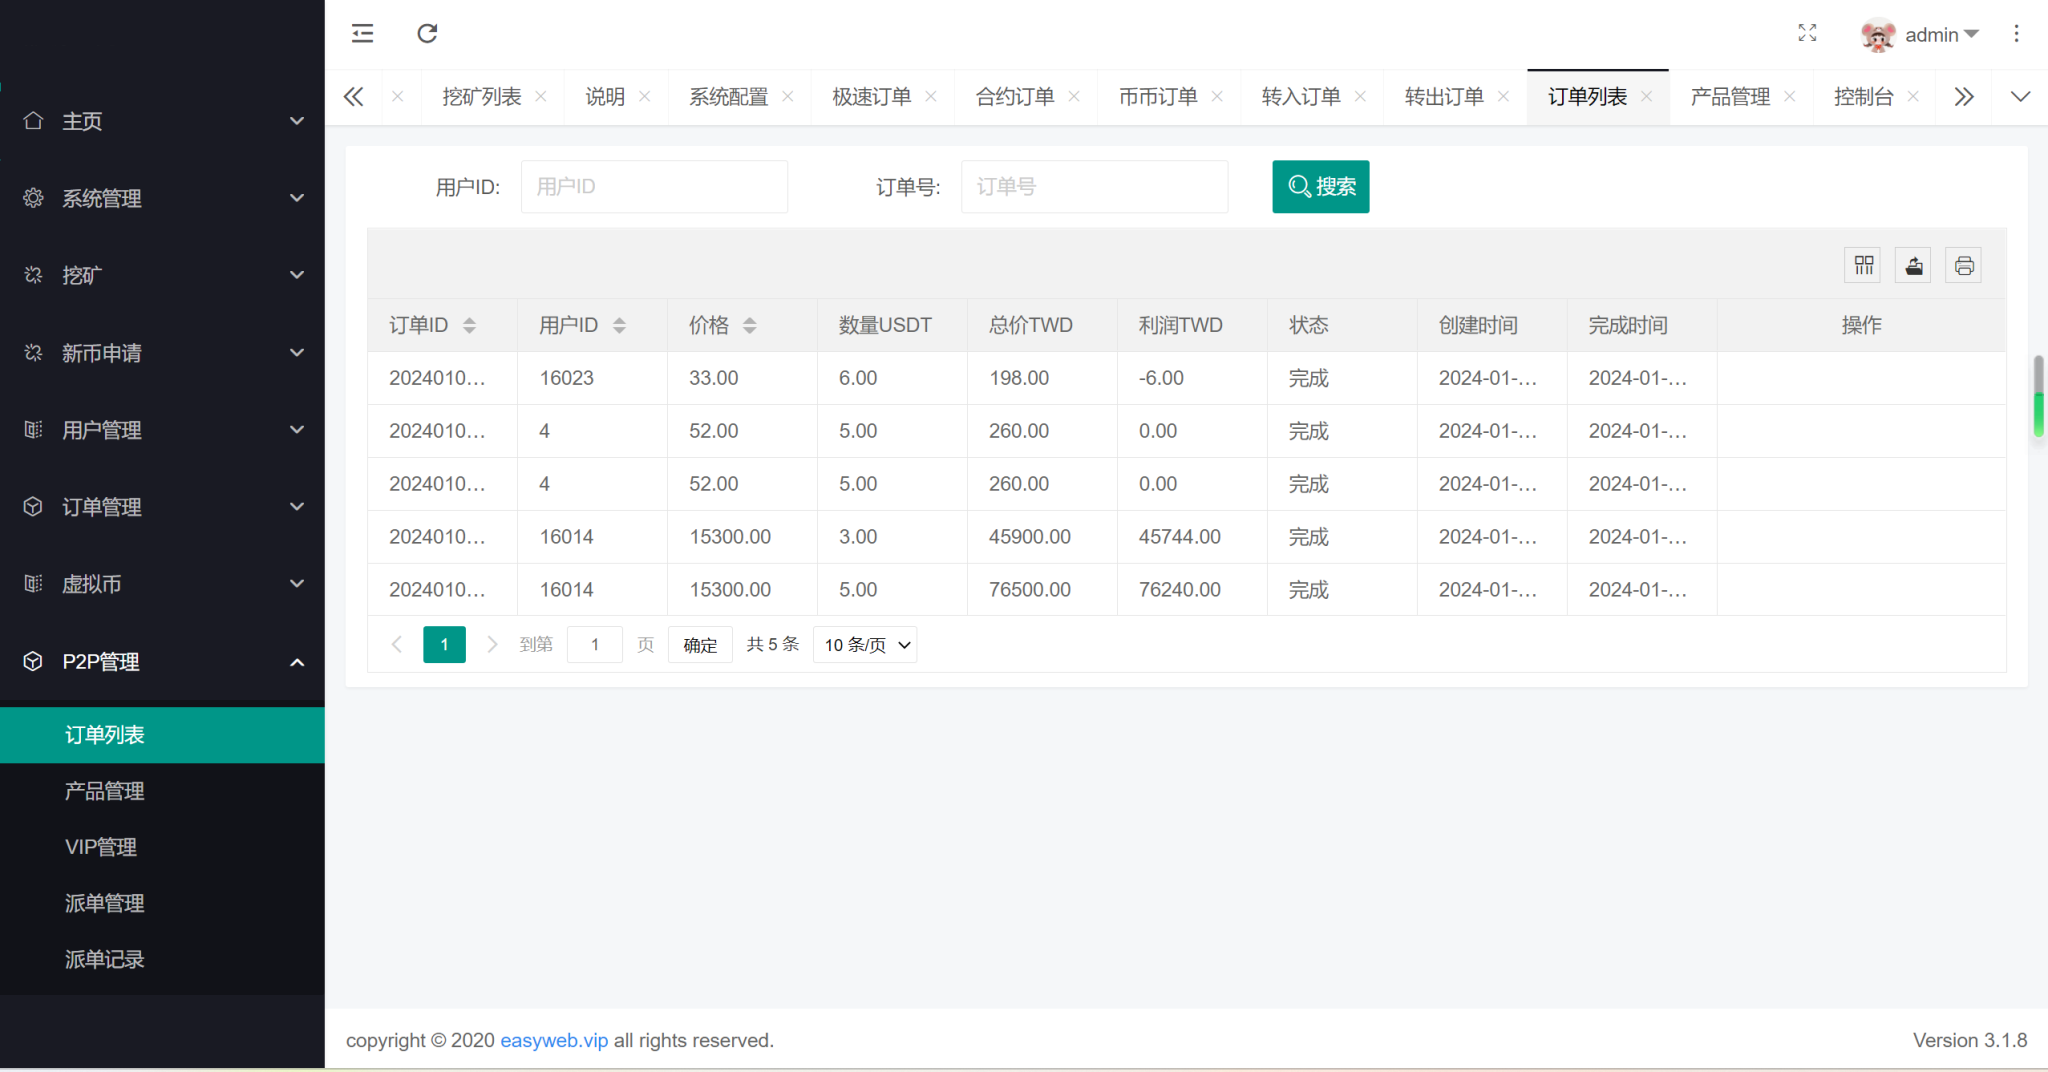Collapse the sidebar with the menu-fold icon
2048x1072 pixels.
[362, 34]
